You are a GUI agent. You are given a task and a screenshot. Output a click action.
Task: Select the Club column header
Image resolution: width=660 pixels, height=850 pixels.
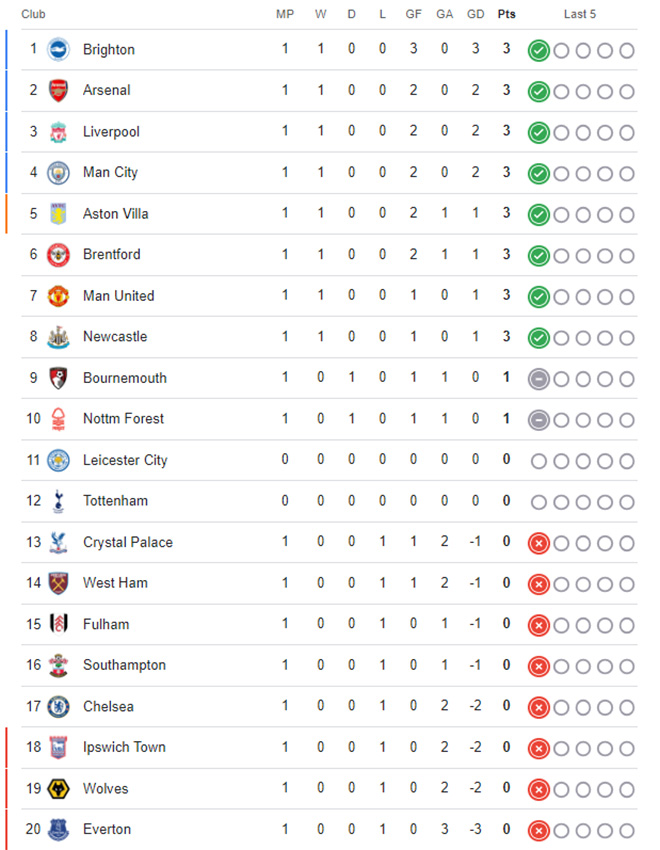[33, 15]
